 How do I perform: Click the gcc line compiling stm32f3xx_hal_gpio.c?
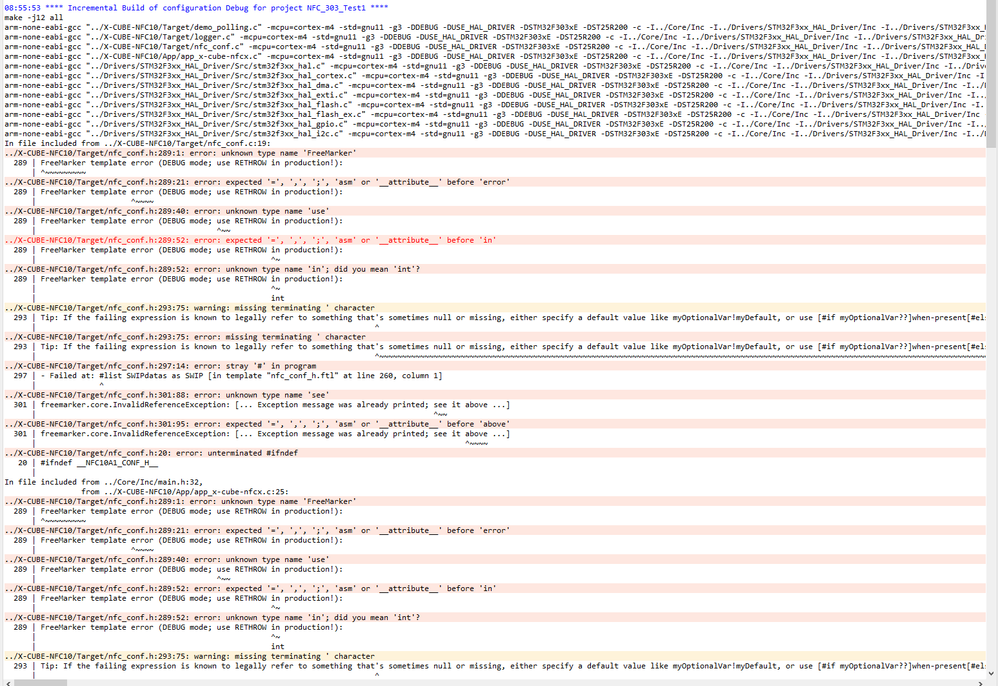[x=495, y=124]
